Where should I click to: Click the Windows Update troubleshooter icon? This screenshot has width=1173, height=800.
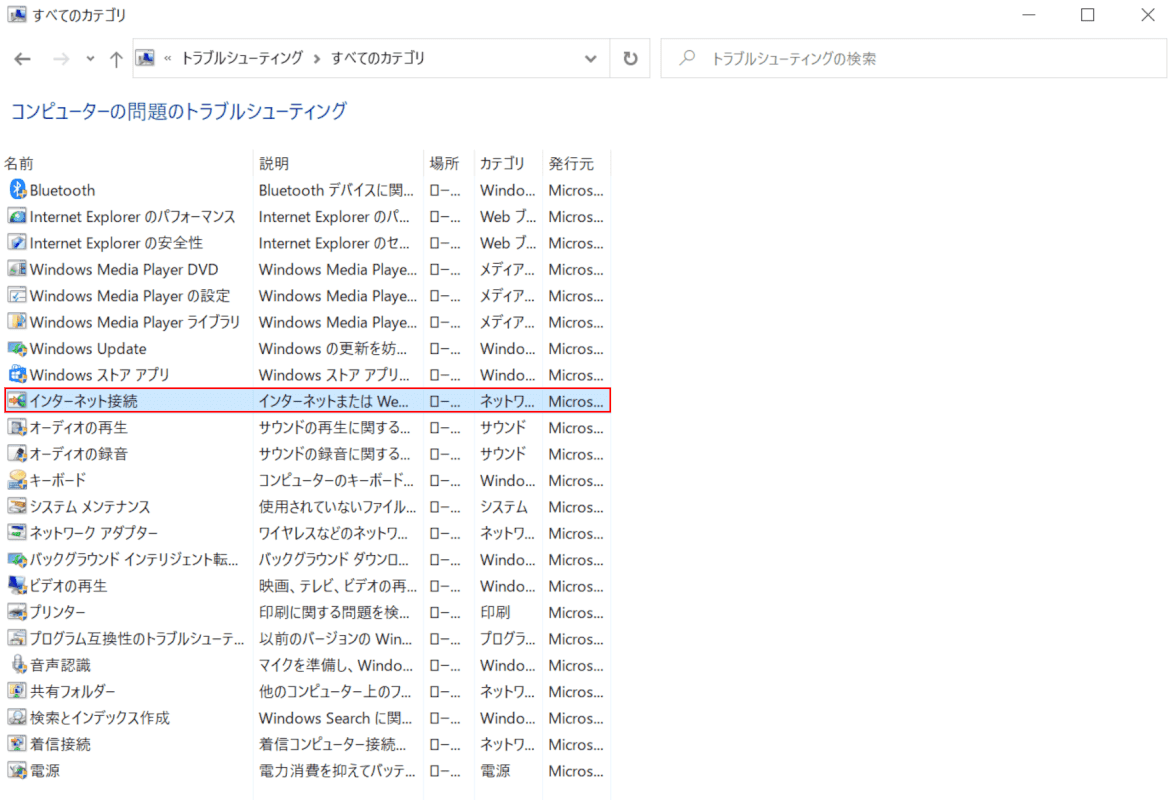pyautogui.click(x=17, y=348)
